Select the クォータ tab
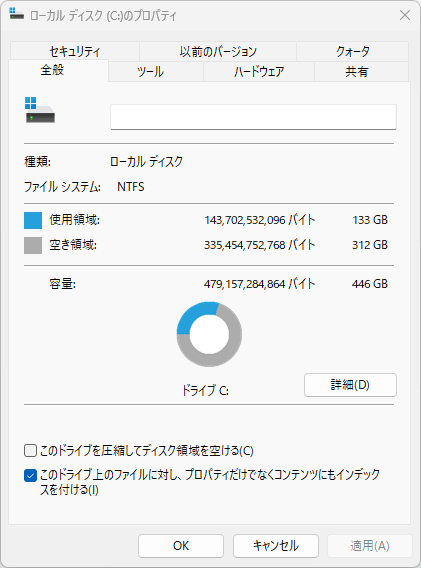 click(x=353, y=51)
